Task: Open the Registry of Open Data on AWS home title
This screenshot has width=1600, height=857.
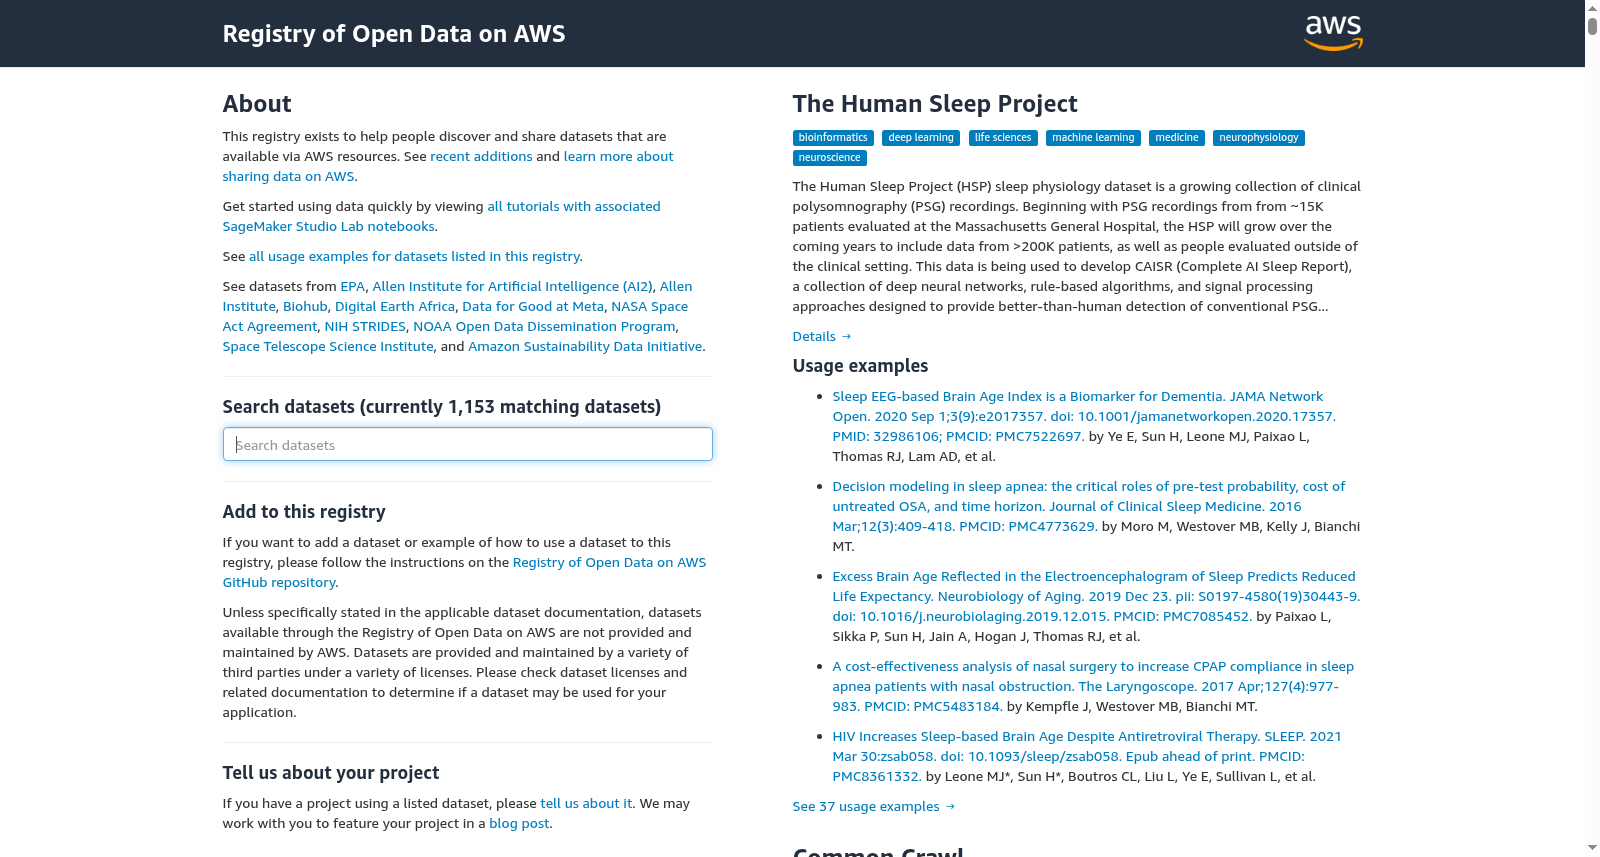Action: tap(394, 34)
